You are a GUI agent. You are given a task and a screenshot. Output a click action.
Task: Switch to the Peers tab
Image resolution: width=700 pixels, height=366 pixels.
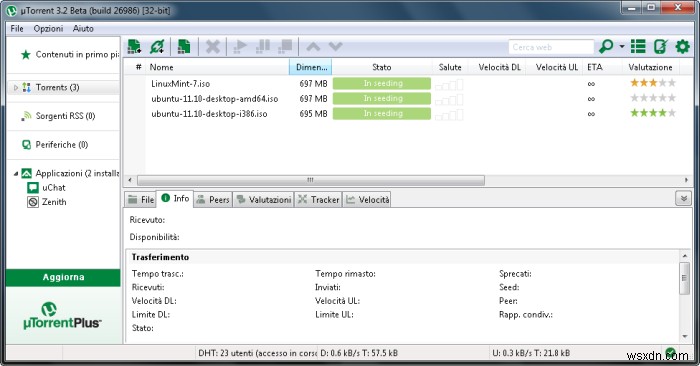(213, 200)
